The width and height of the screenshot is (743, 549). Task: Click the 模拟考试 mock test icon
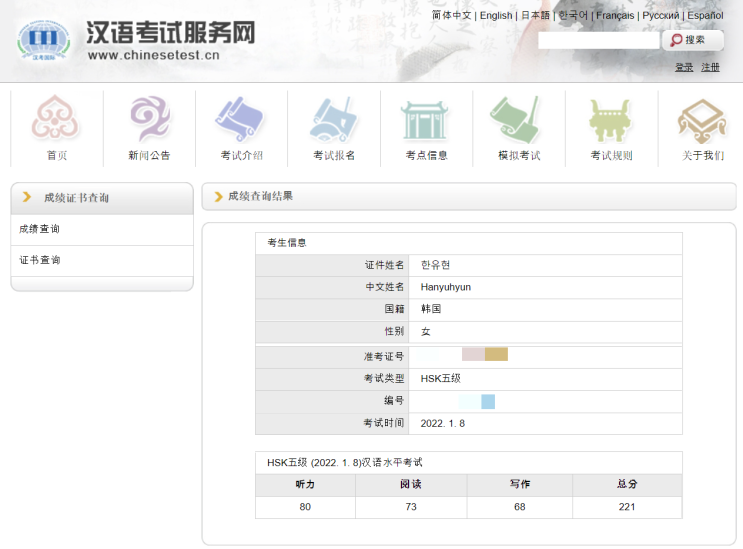click(x=515, y=119)
